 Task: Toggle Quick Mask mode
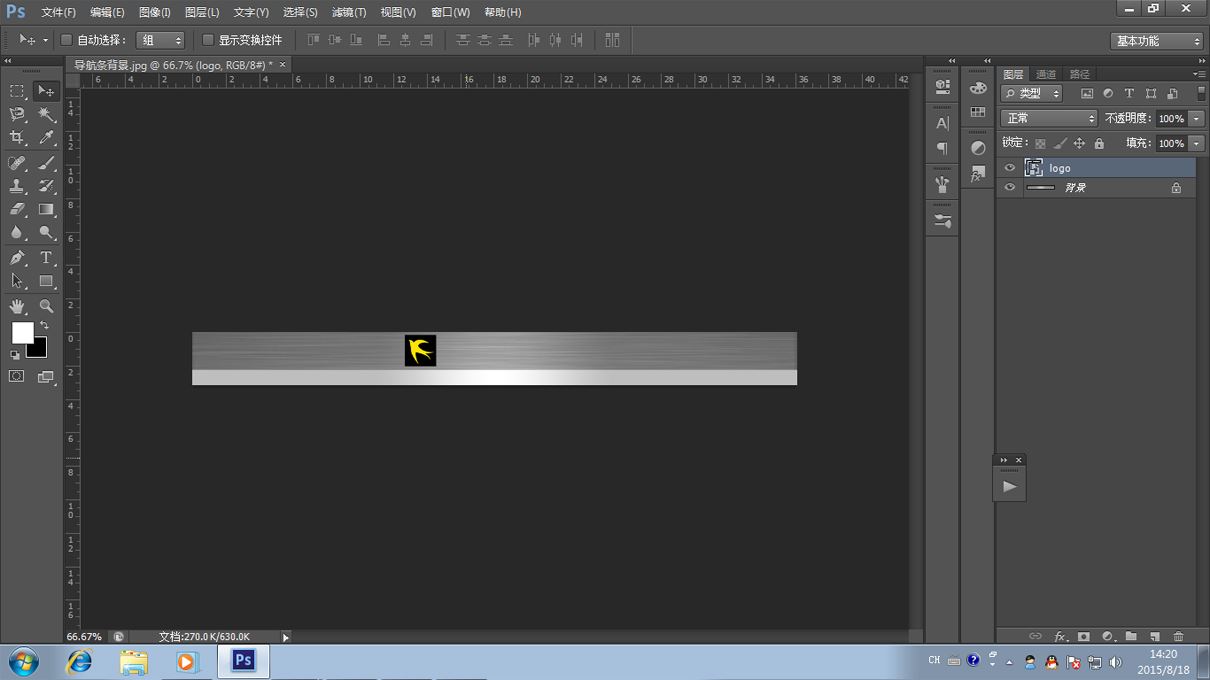tap(17, 377)
